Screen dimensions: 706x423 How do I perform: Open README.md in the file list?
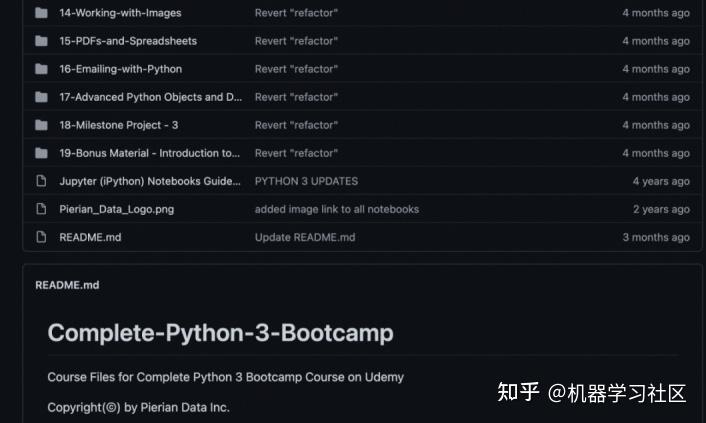tap(90, 237)
